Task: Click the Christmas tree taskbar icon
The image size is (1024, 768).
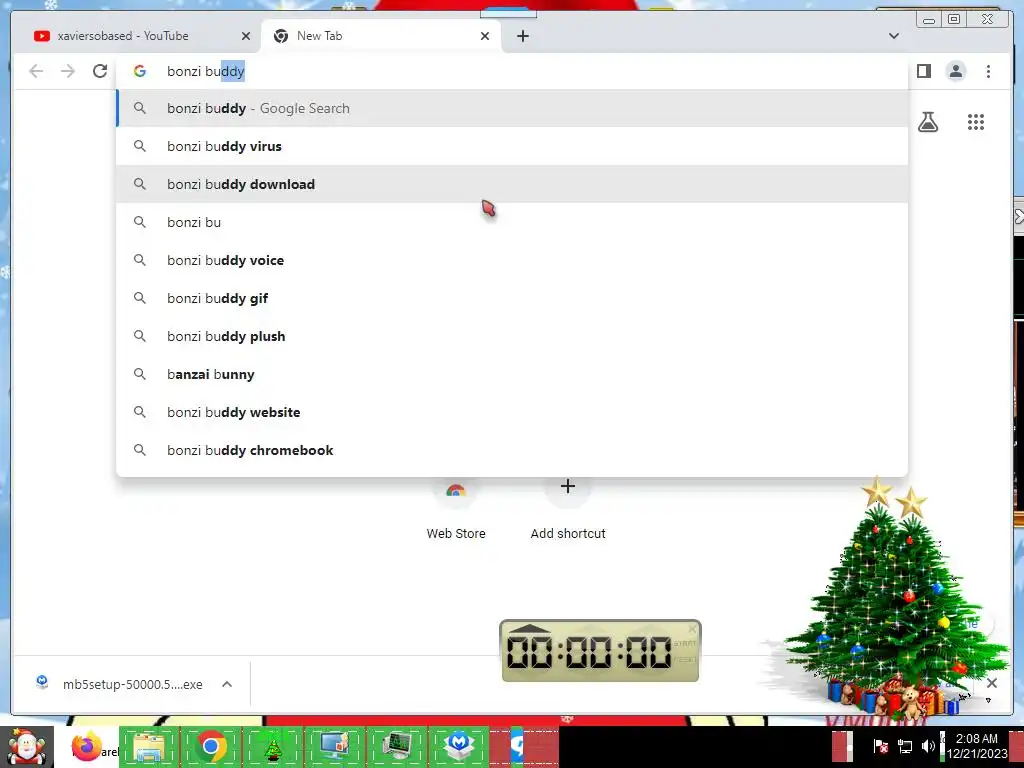Action: click(272, 747)
